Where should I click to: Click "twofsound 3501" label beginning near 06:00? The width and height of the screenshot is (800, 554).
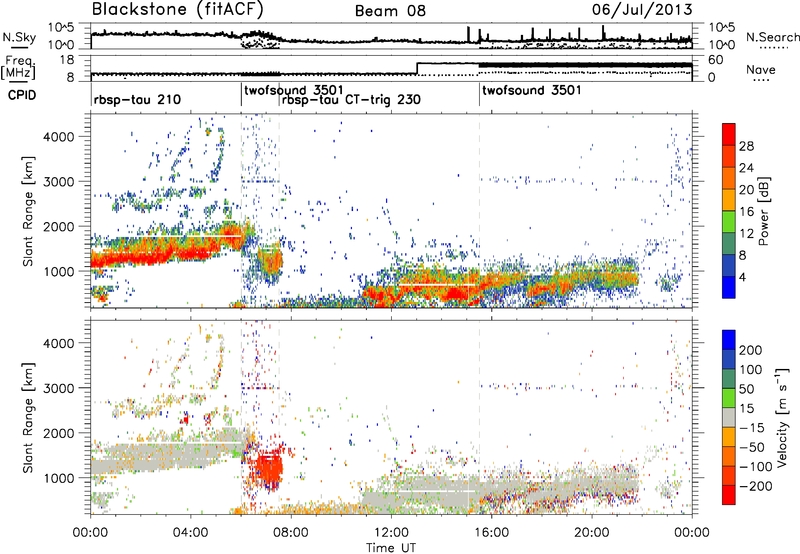click(294, 90)
